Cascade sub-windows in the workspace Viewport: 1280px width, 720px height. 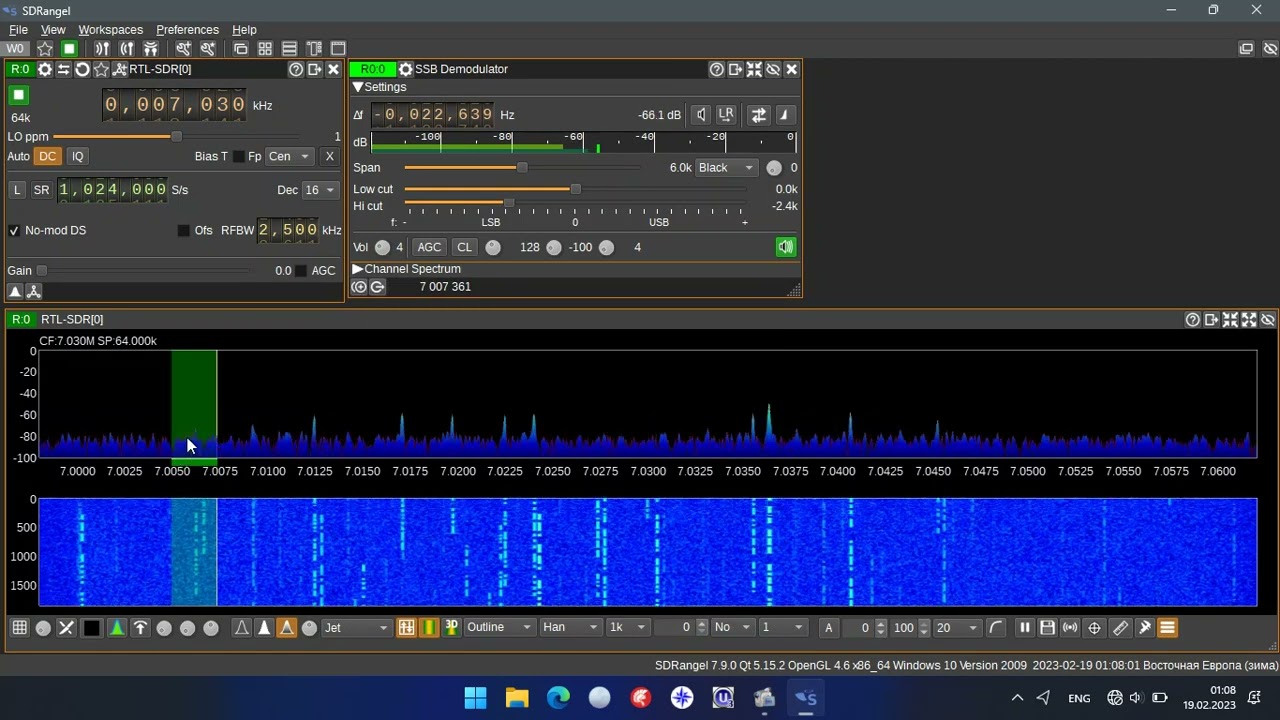[x=241, y=49]
